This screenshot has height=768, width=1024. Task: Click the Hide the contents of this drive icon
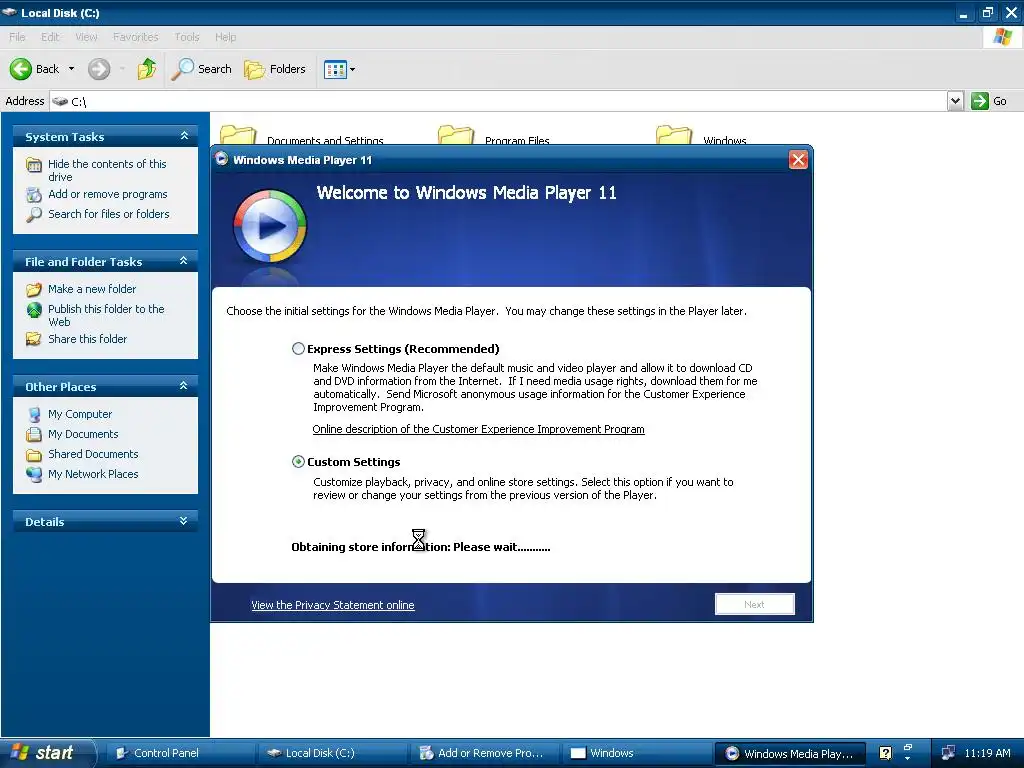tap(34, 165)
